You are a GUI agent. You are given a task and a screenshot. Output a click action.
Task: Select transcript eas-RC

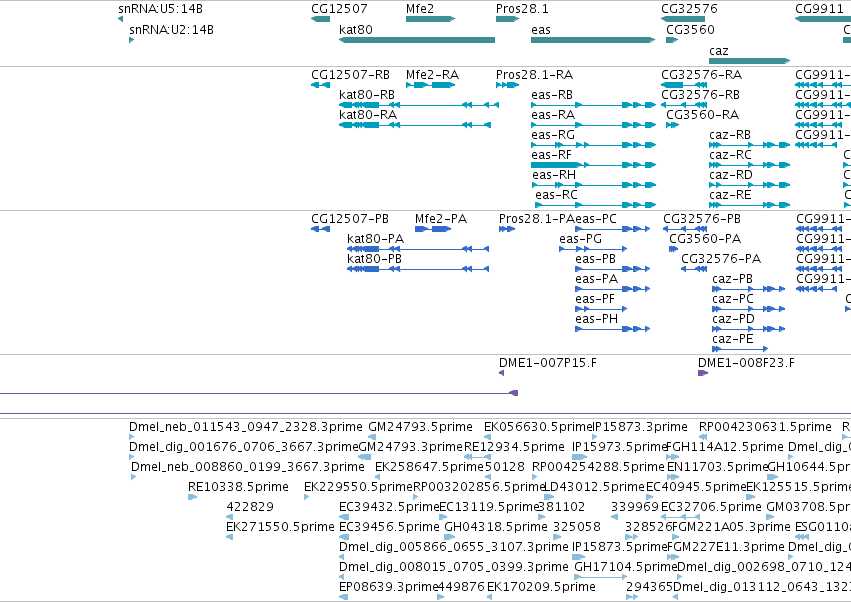[556, 195]
